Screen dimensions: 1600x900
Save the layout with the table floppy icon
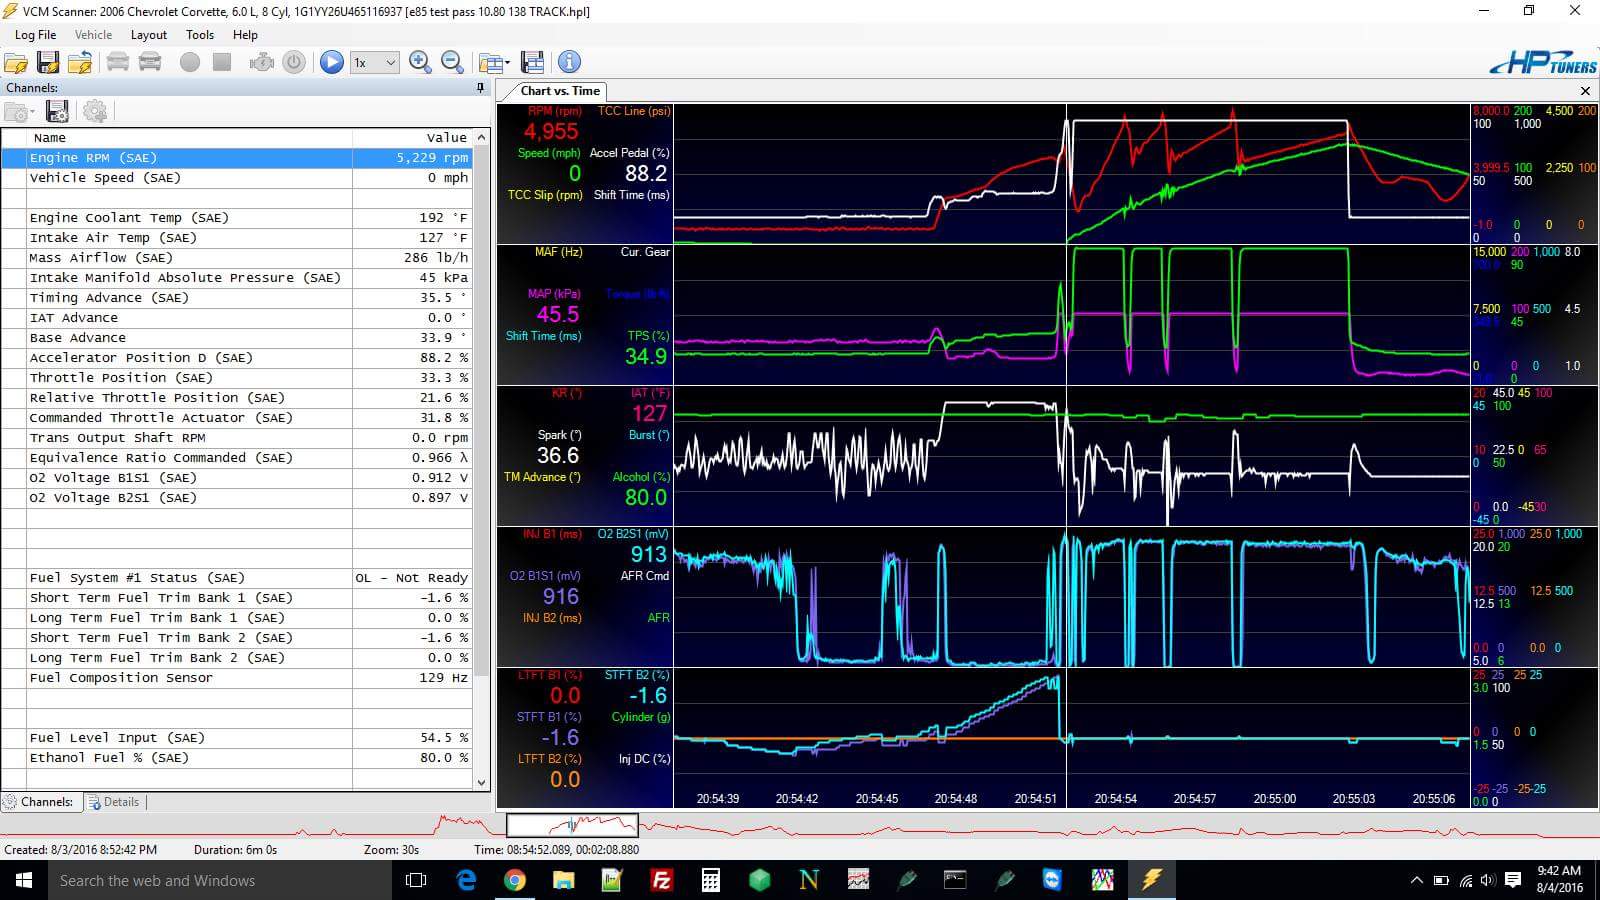(532, 62)
